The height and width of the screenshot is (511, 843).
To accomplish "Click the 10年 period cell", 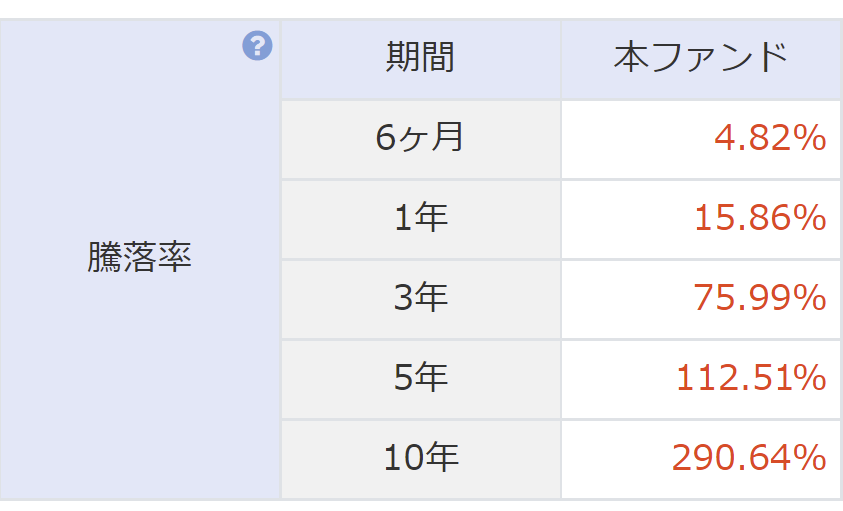I will (420, 458).
